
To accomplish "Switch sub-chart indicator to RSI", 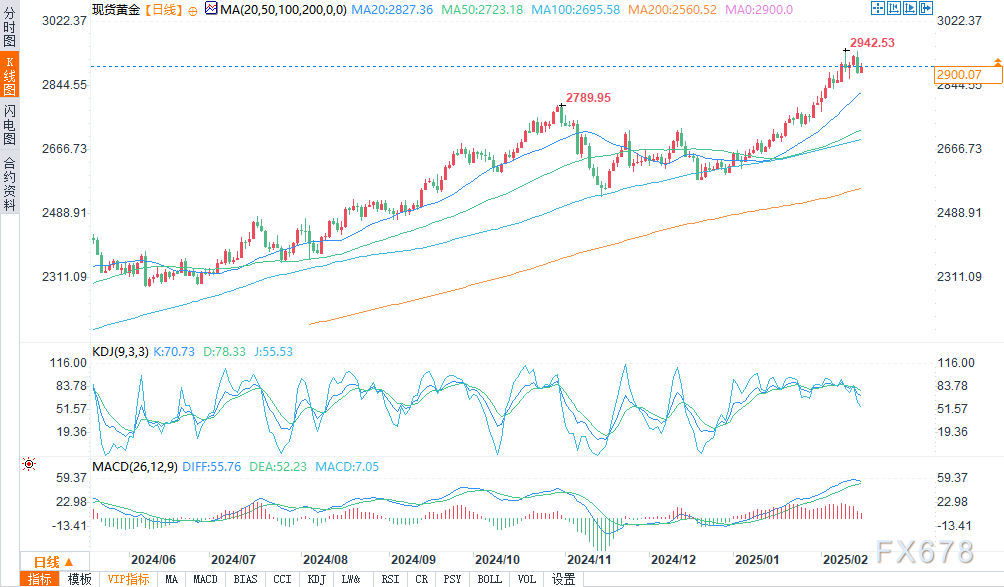I will click(x=390, y=579).
